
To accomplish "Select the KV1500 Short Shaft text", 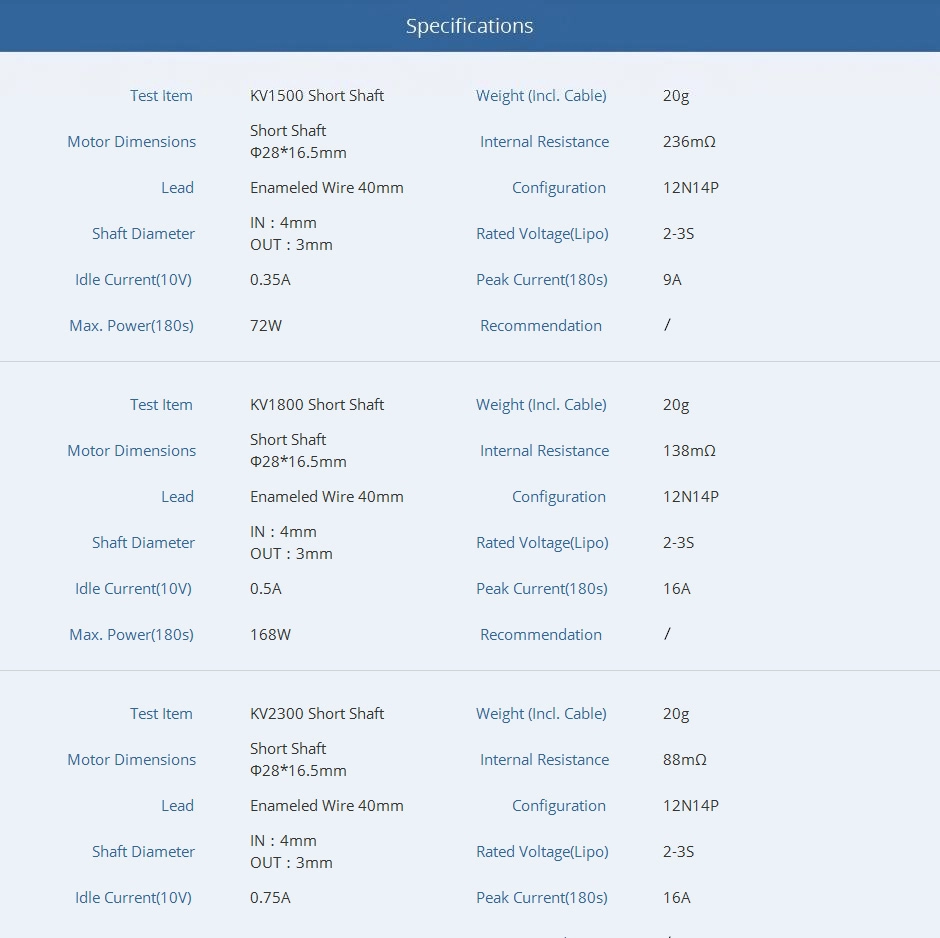I will pos(317,96).
